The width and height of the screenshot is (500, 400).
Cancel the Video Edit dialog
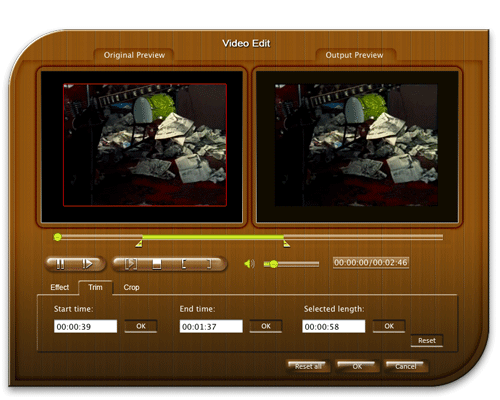(406, 366)
